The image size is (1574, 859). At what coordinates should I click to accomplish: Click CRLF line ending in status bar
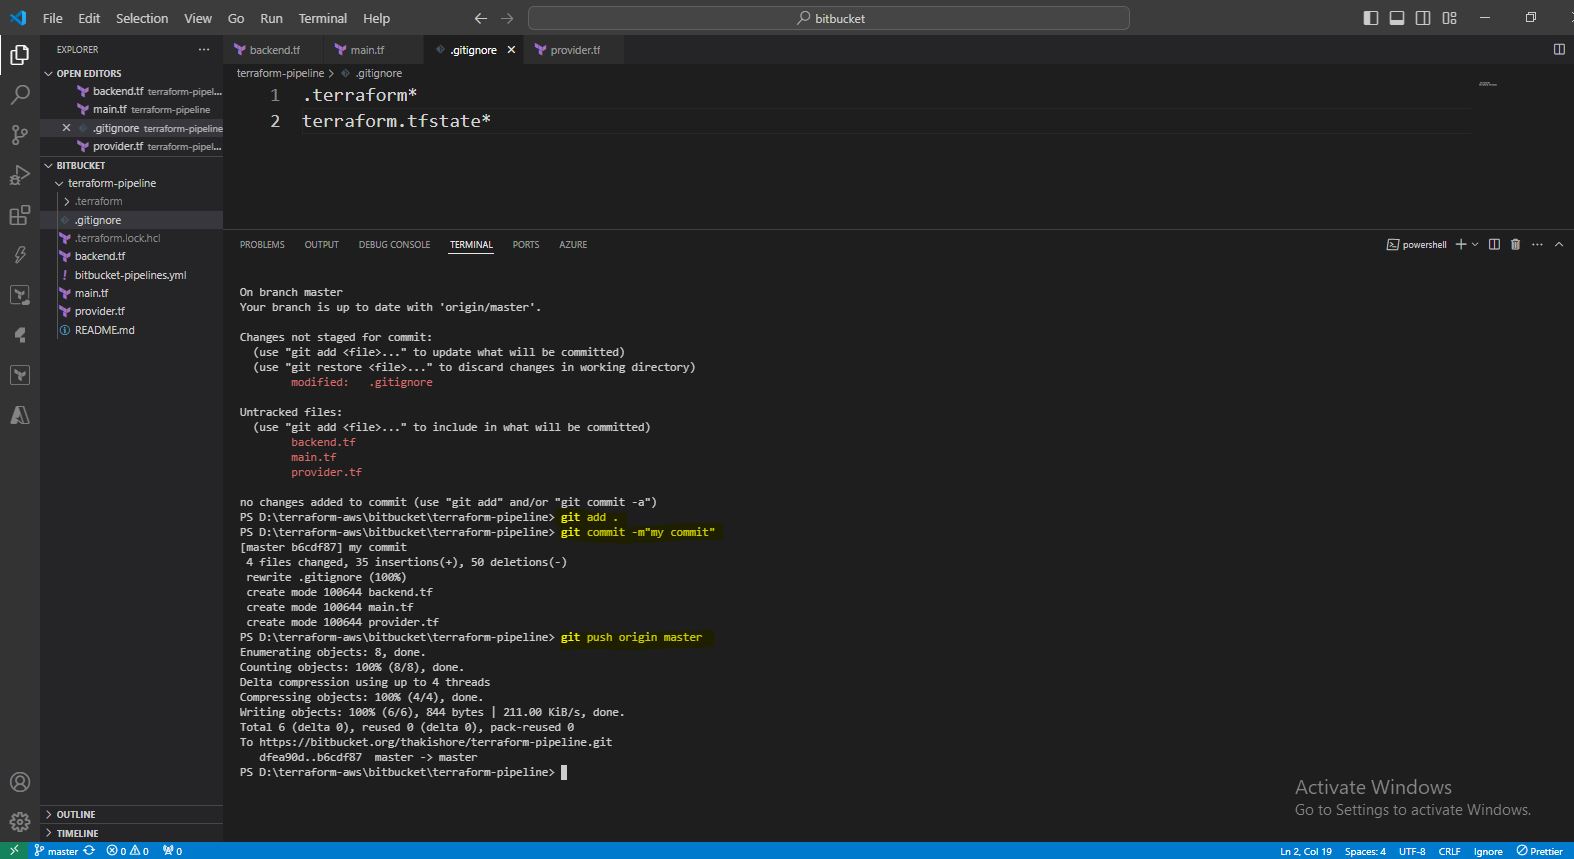click(1449, 851)
